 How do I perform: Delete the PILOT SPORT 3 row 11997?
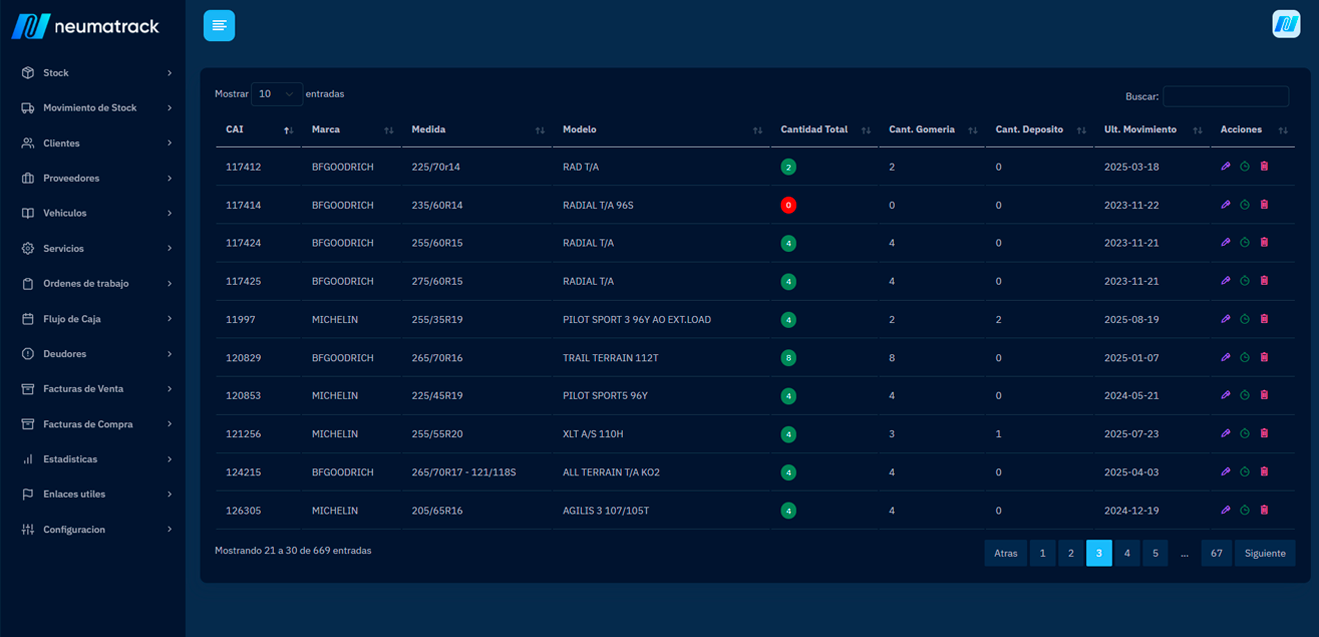click(1264, 319)
